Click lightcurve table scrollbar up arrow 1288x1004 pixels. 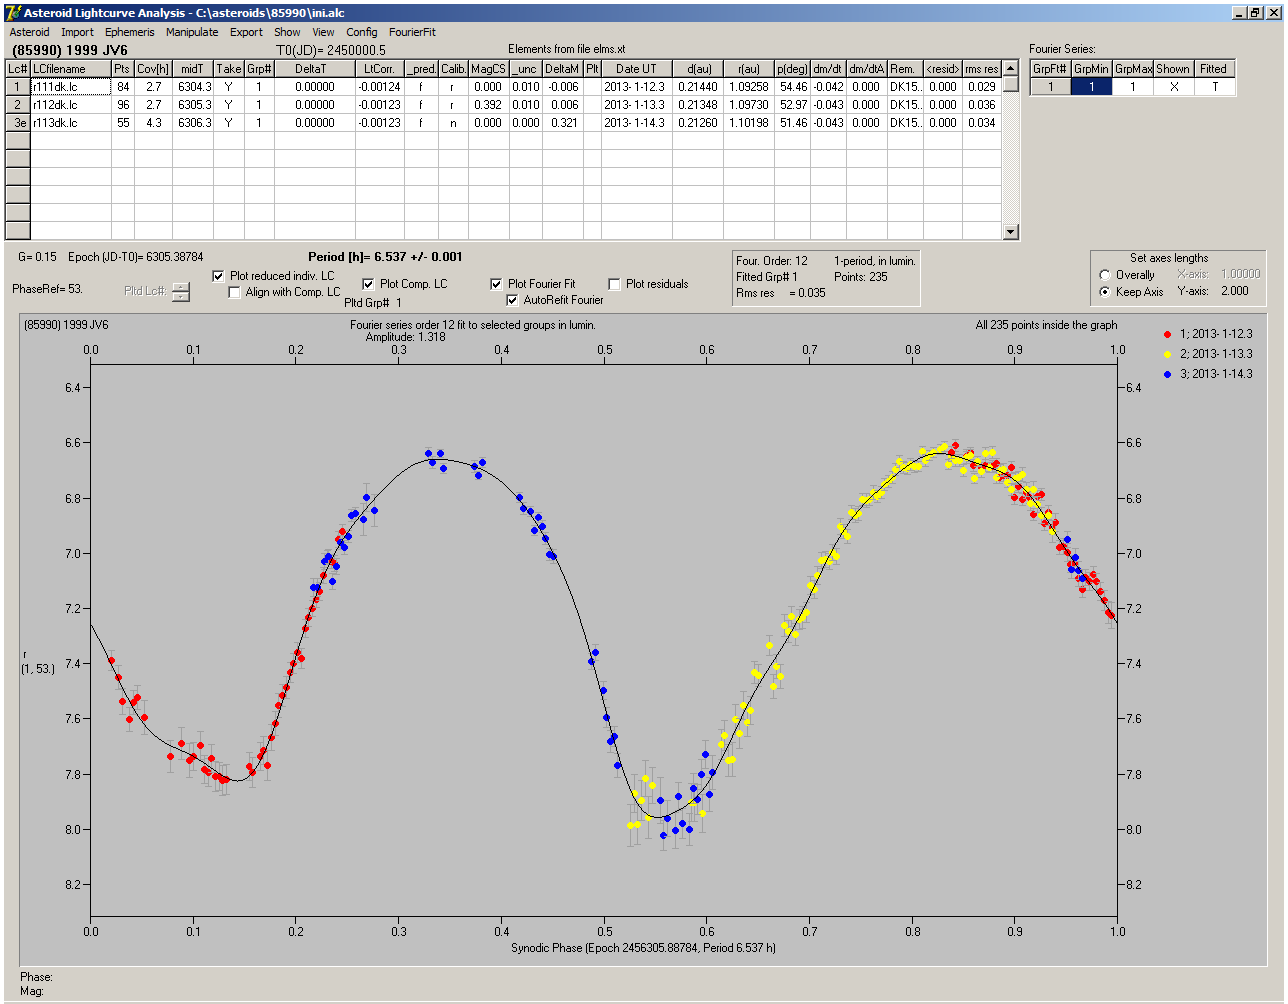pos(1011,68)
